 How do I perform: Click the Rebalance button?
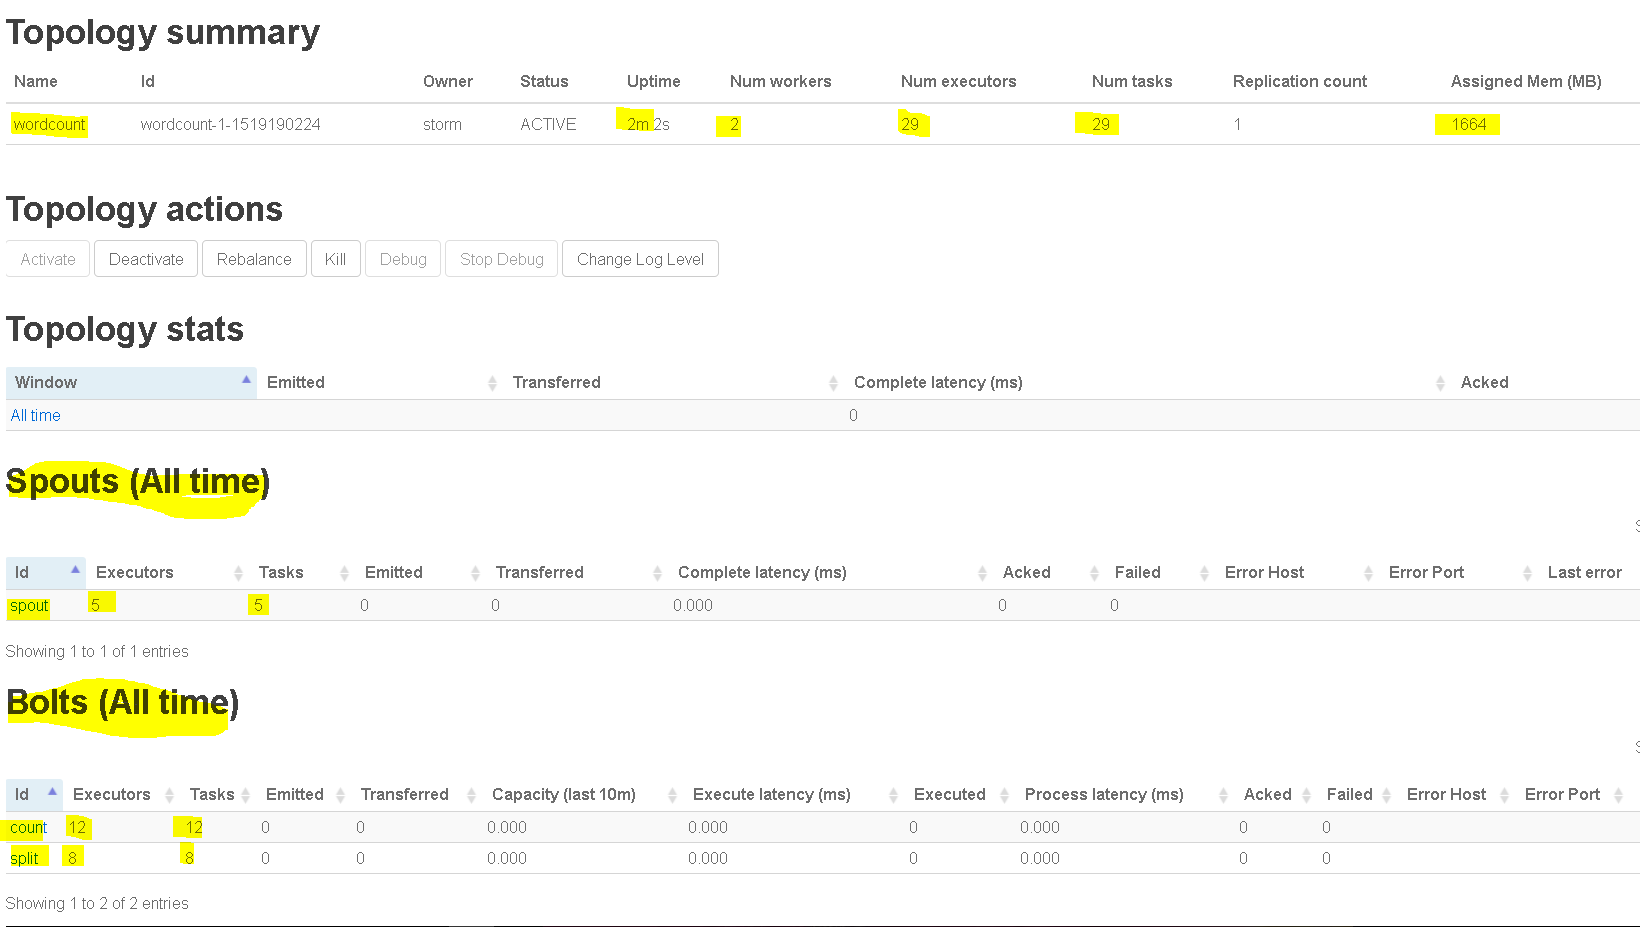click(x=254, y=259)
